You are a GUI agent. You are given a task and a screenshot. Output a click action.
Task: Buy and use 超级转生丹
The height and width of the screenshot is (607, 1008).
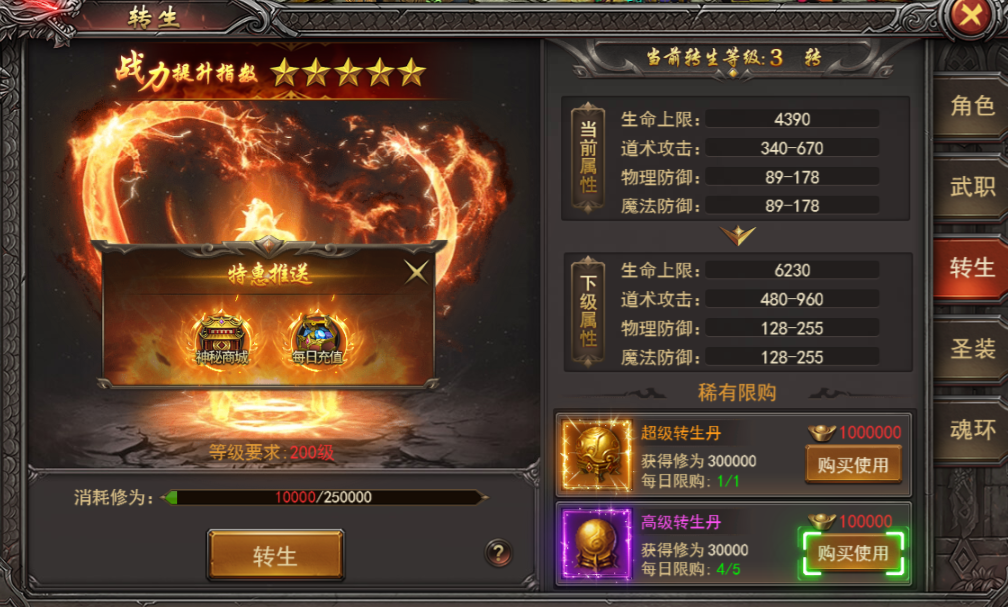(853, 465)
